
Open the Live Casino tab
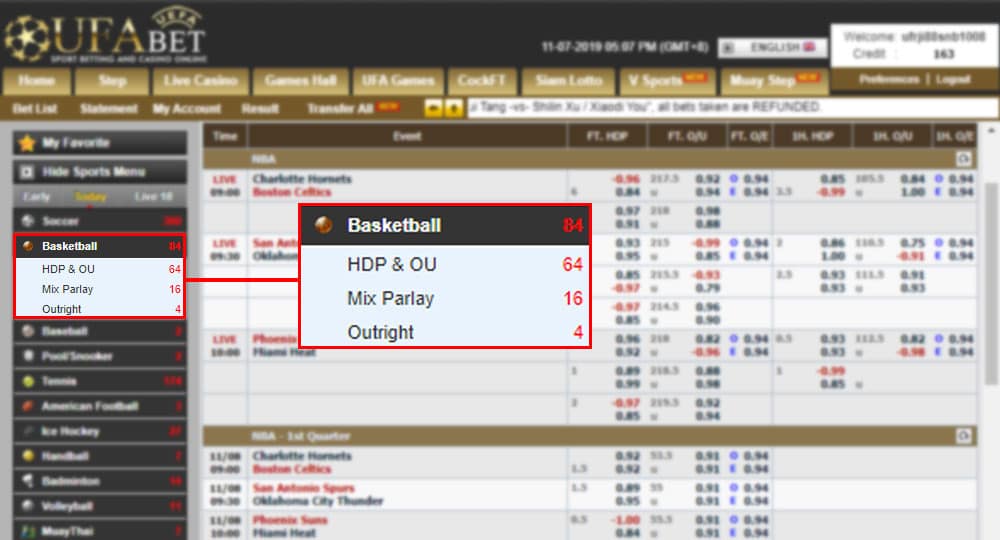coord(201,80)
